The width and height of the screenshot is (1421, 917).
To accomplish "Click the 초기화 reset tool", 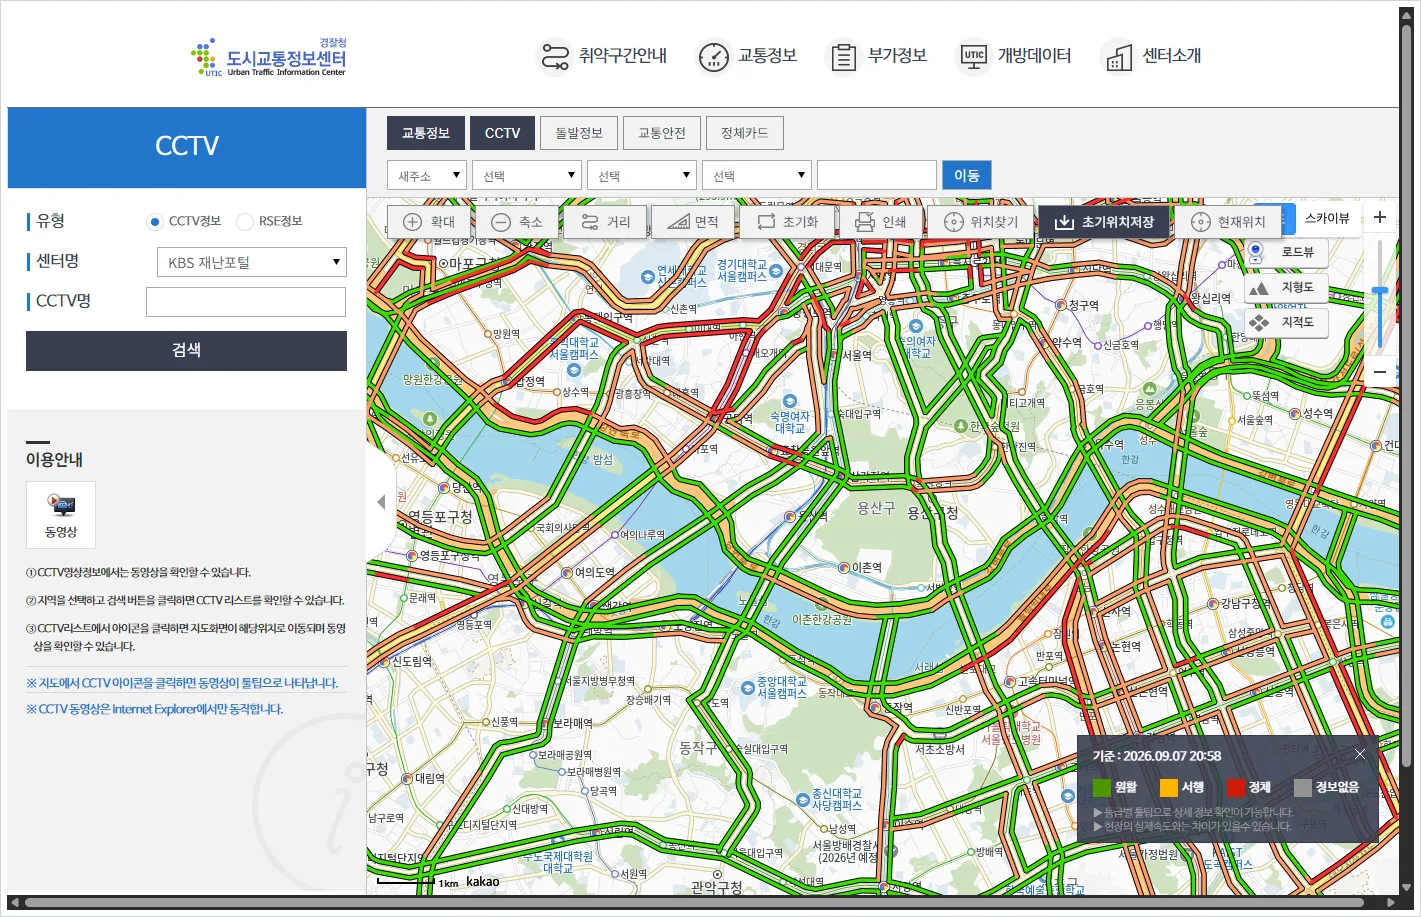I will tap(787, 222).
